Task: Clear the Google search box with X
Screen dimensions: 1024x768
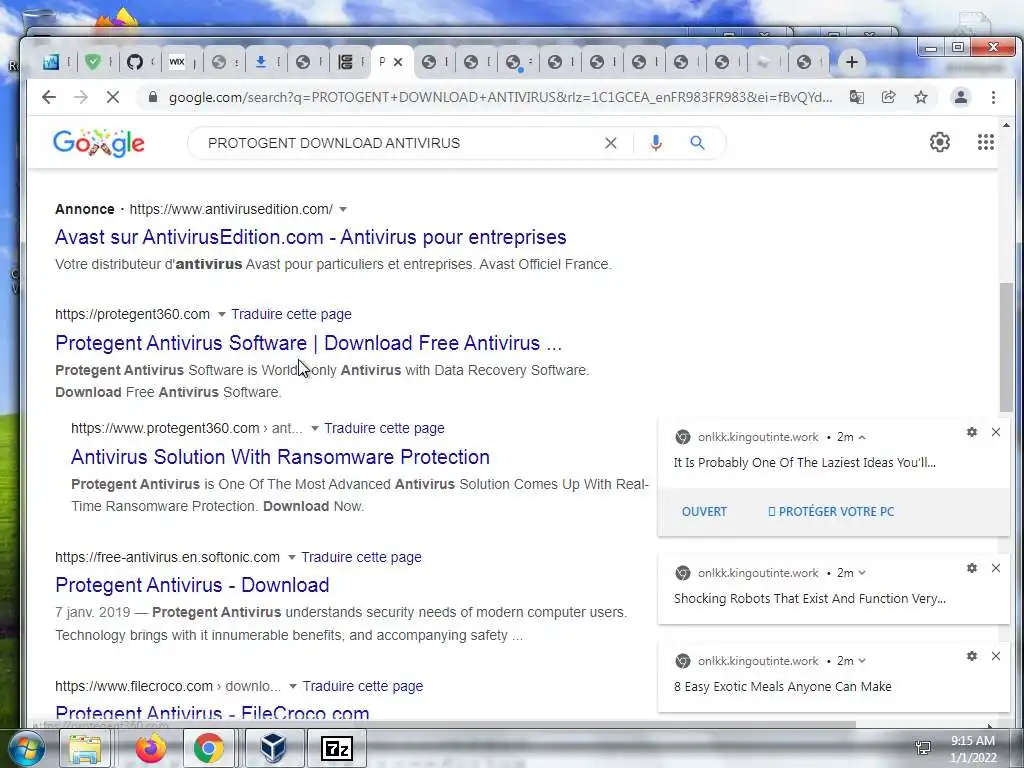Action: point(611,143)
